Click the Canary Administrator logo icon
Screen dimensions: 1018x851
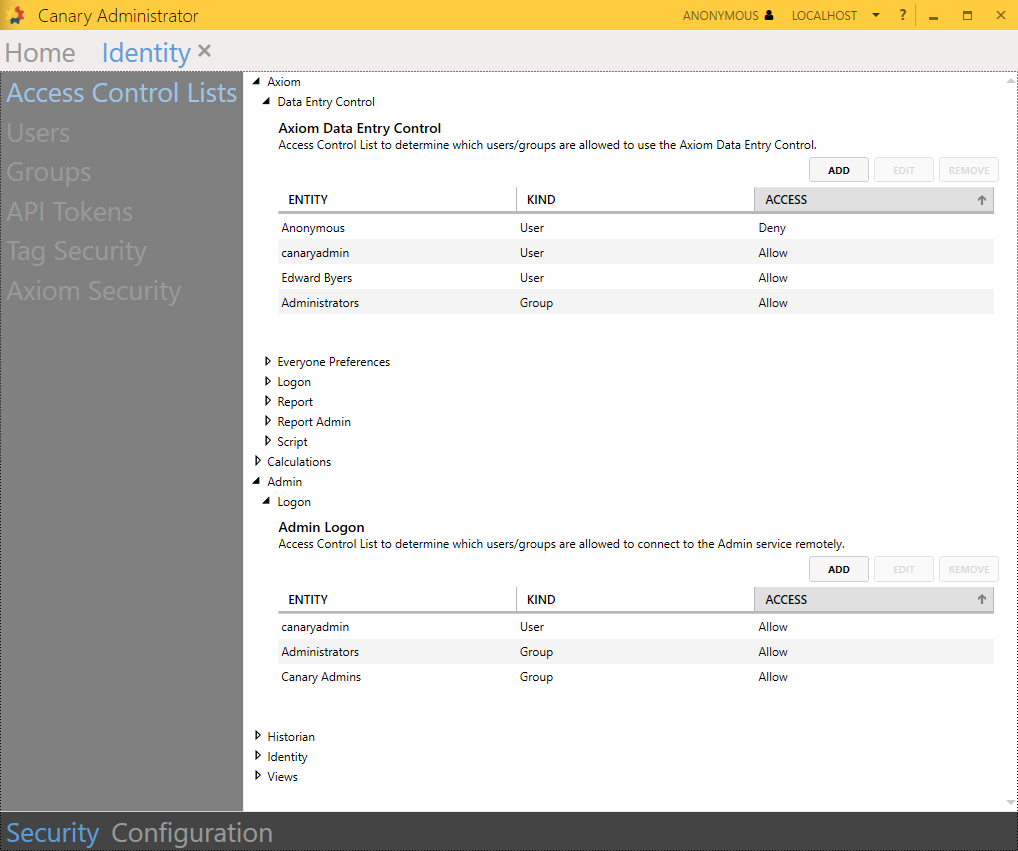(x=16, y=15)
